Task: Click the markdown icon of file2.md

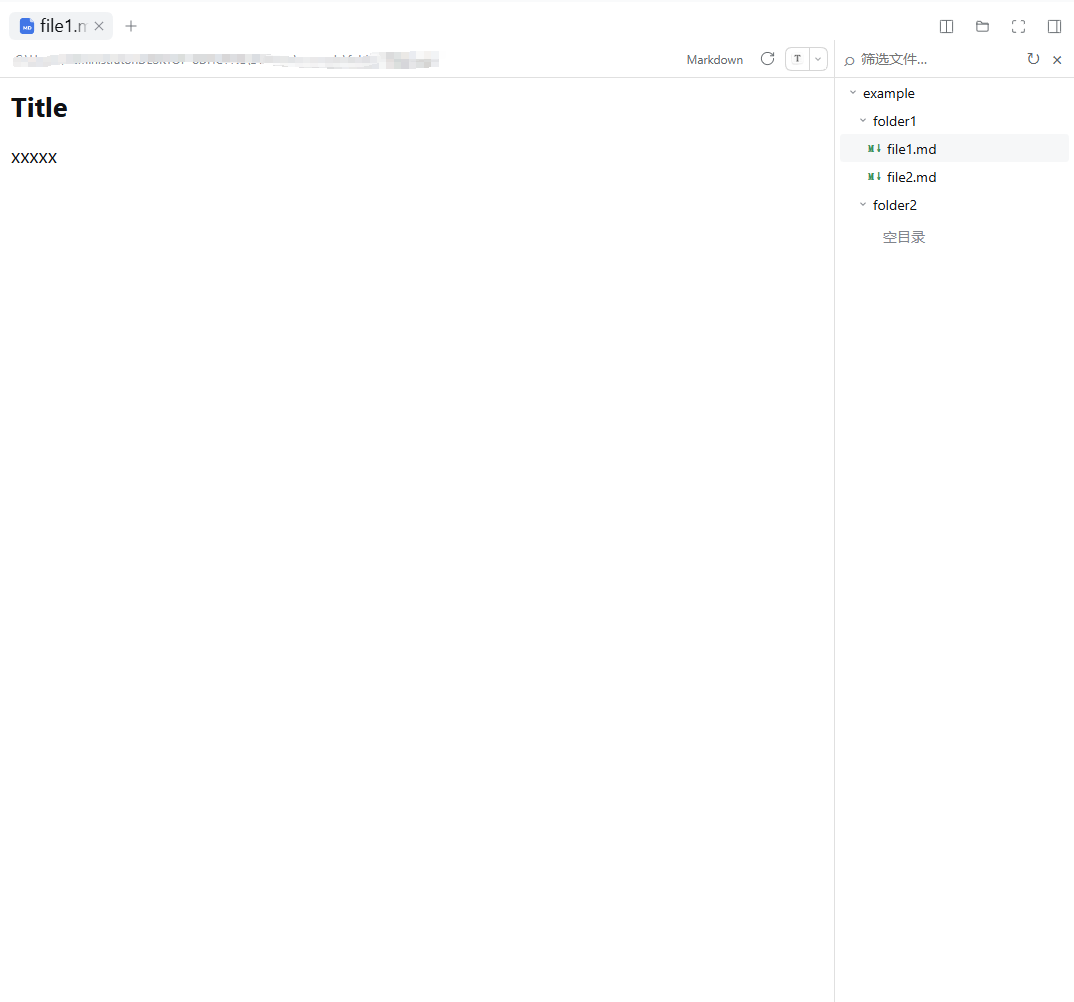Action: 874,177
